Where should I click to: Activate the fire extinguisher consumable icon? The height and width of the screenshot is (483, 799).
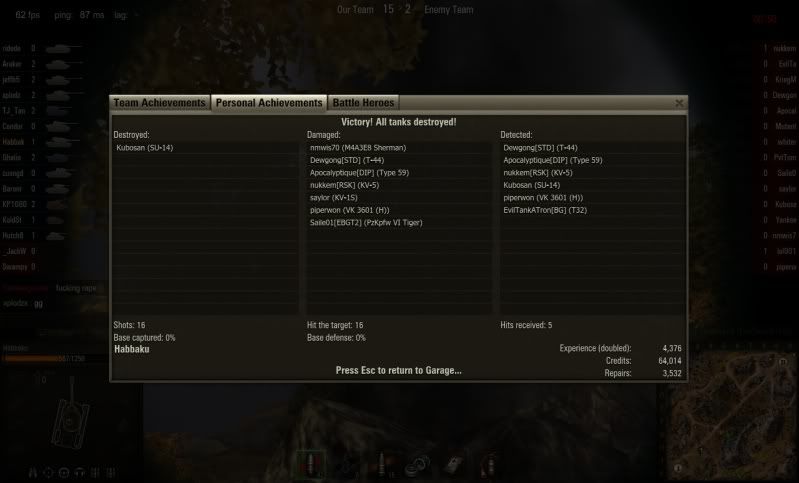[x=488, y=465]
